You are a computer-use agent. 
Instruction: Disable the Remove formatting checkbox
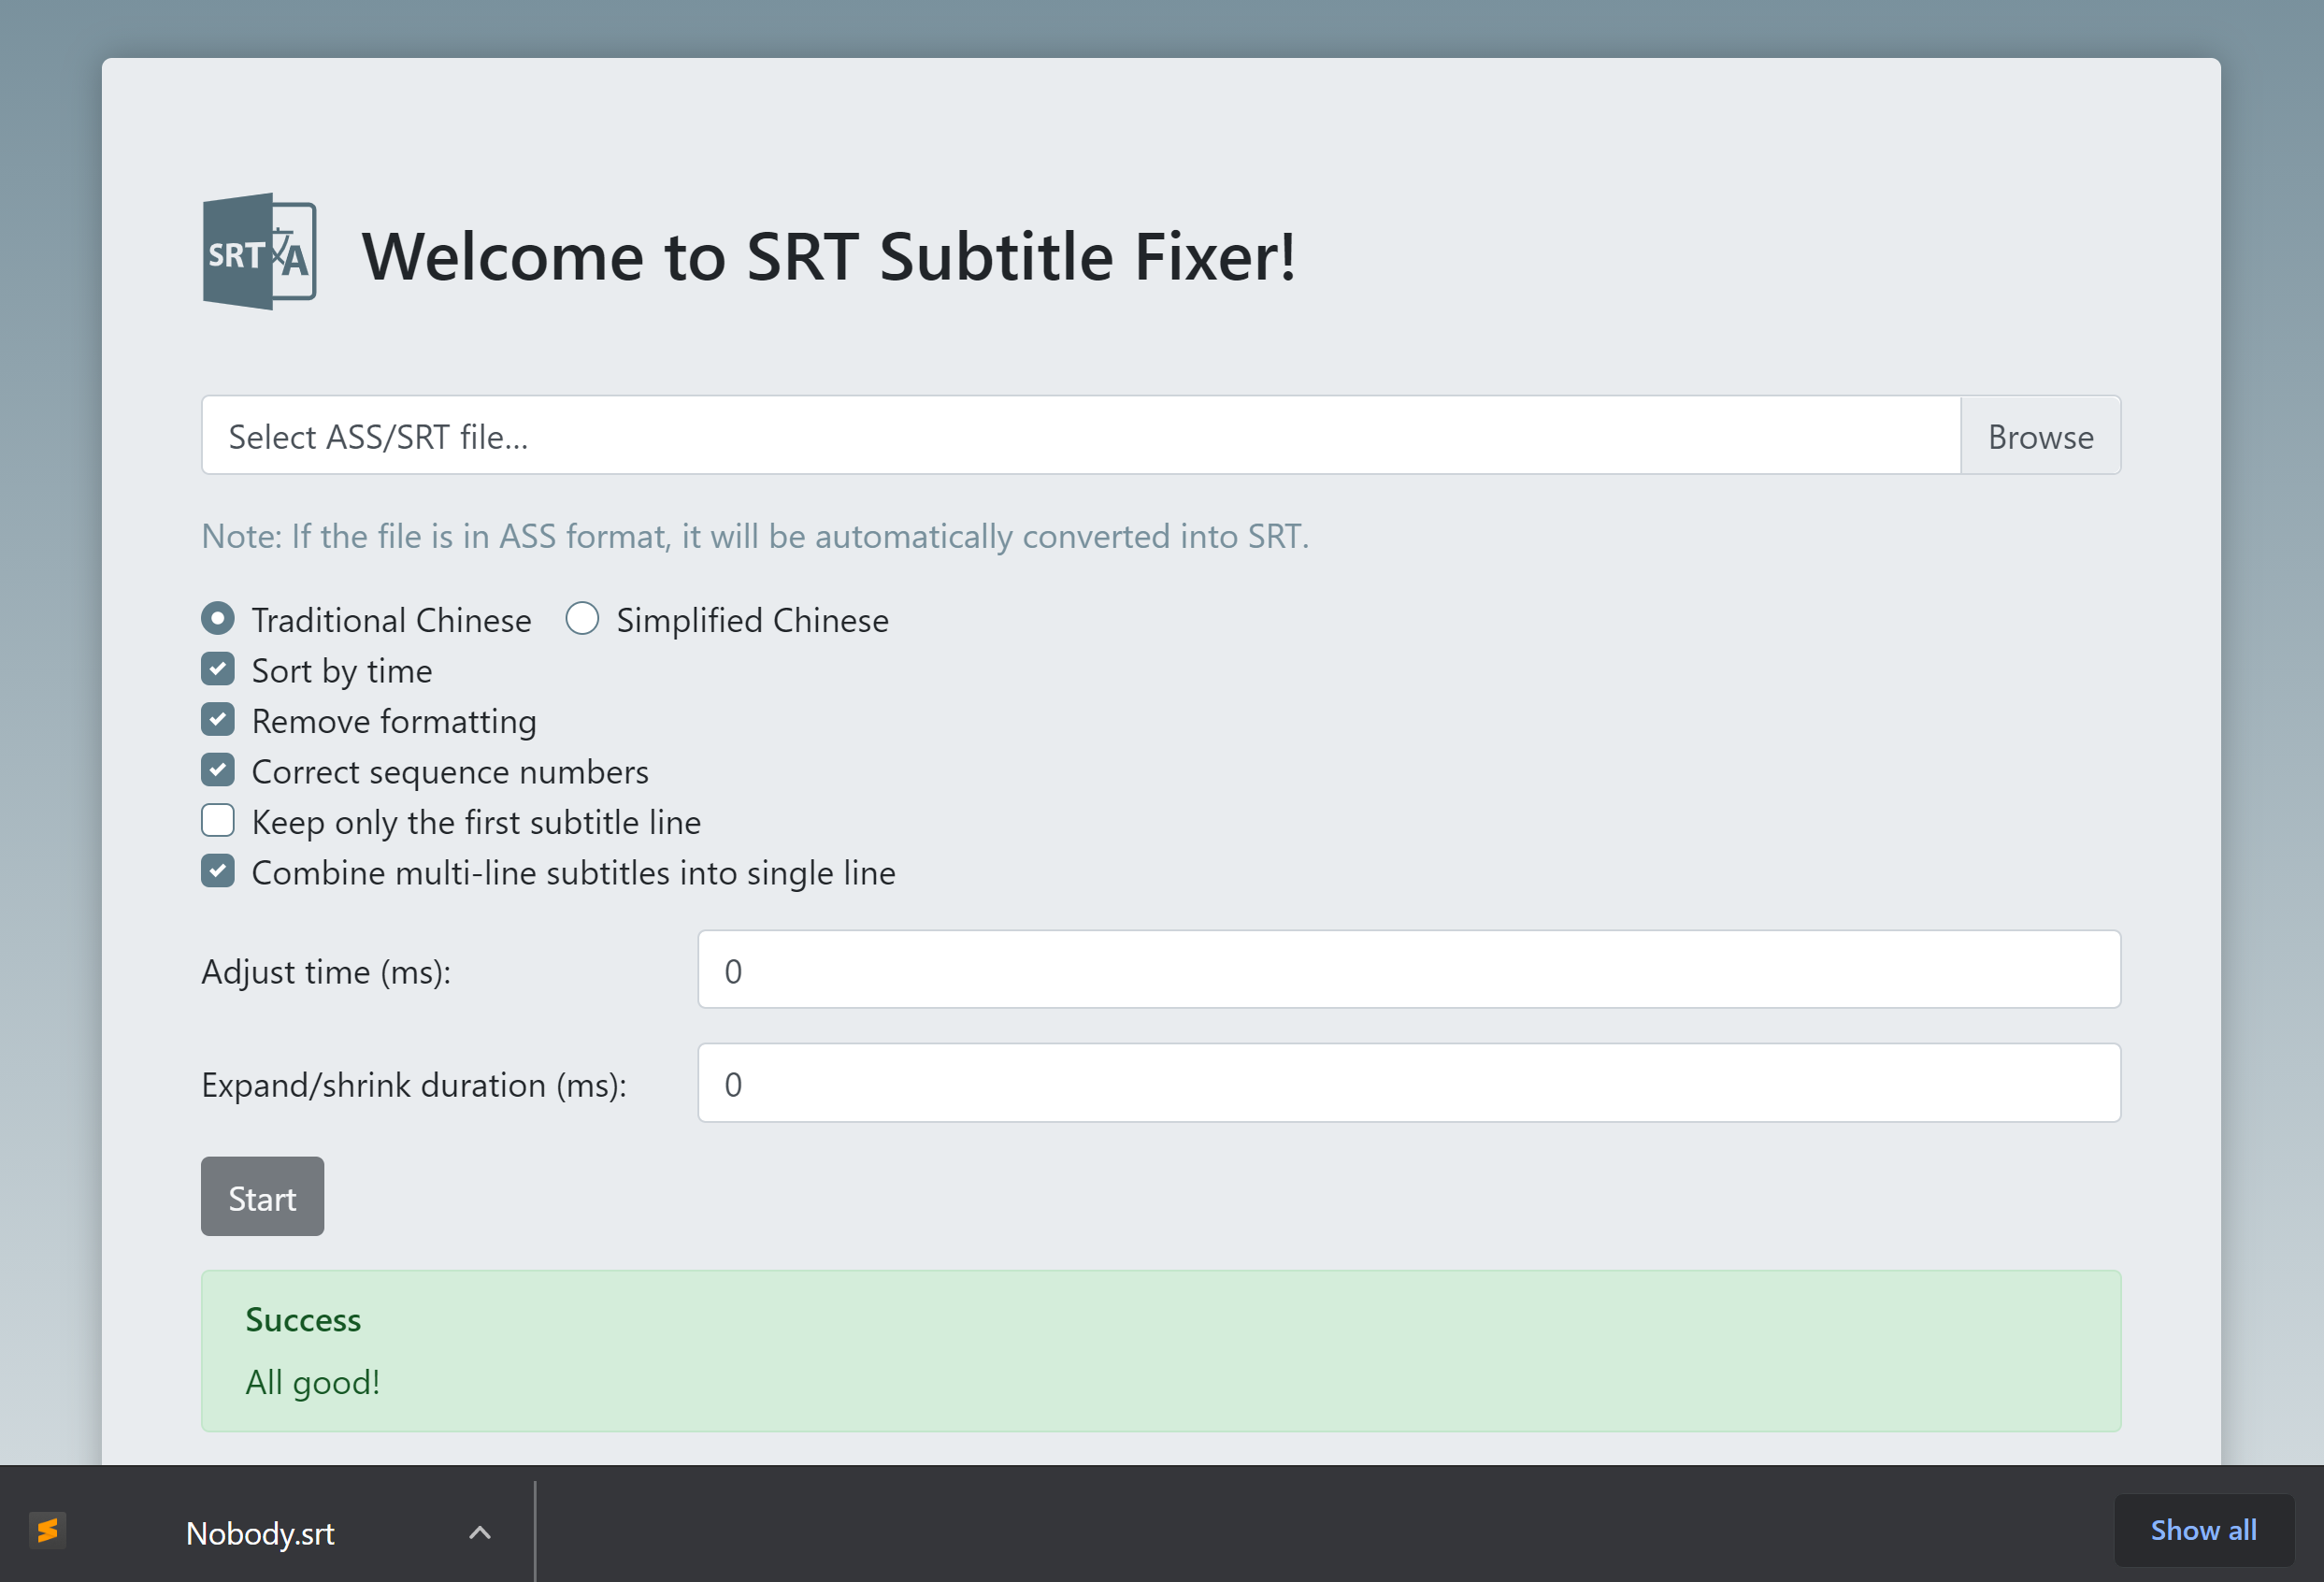coord(218,720)
